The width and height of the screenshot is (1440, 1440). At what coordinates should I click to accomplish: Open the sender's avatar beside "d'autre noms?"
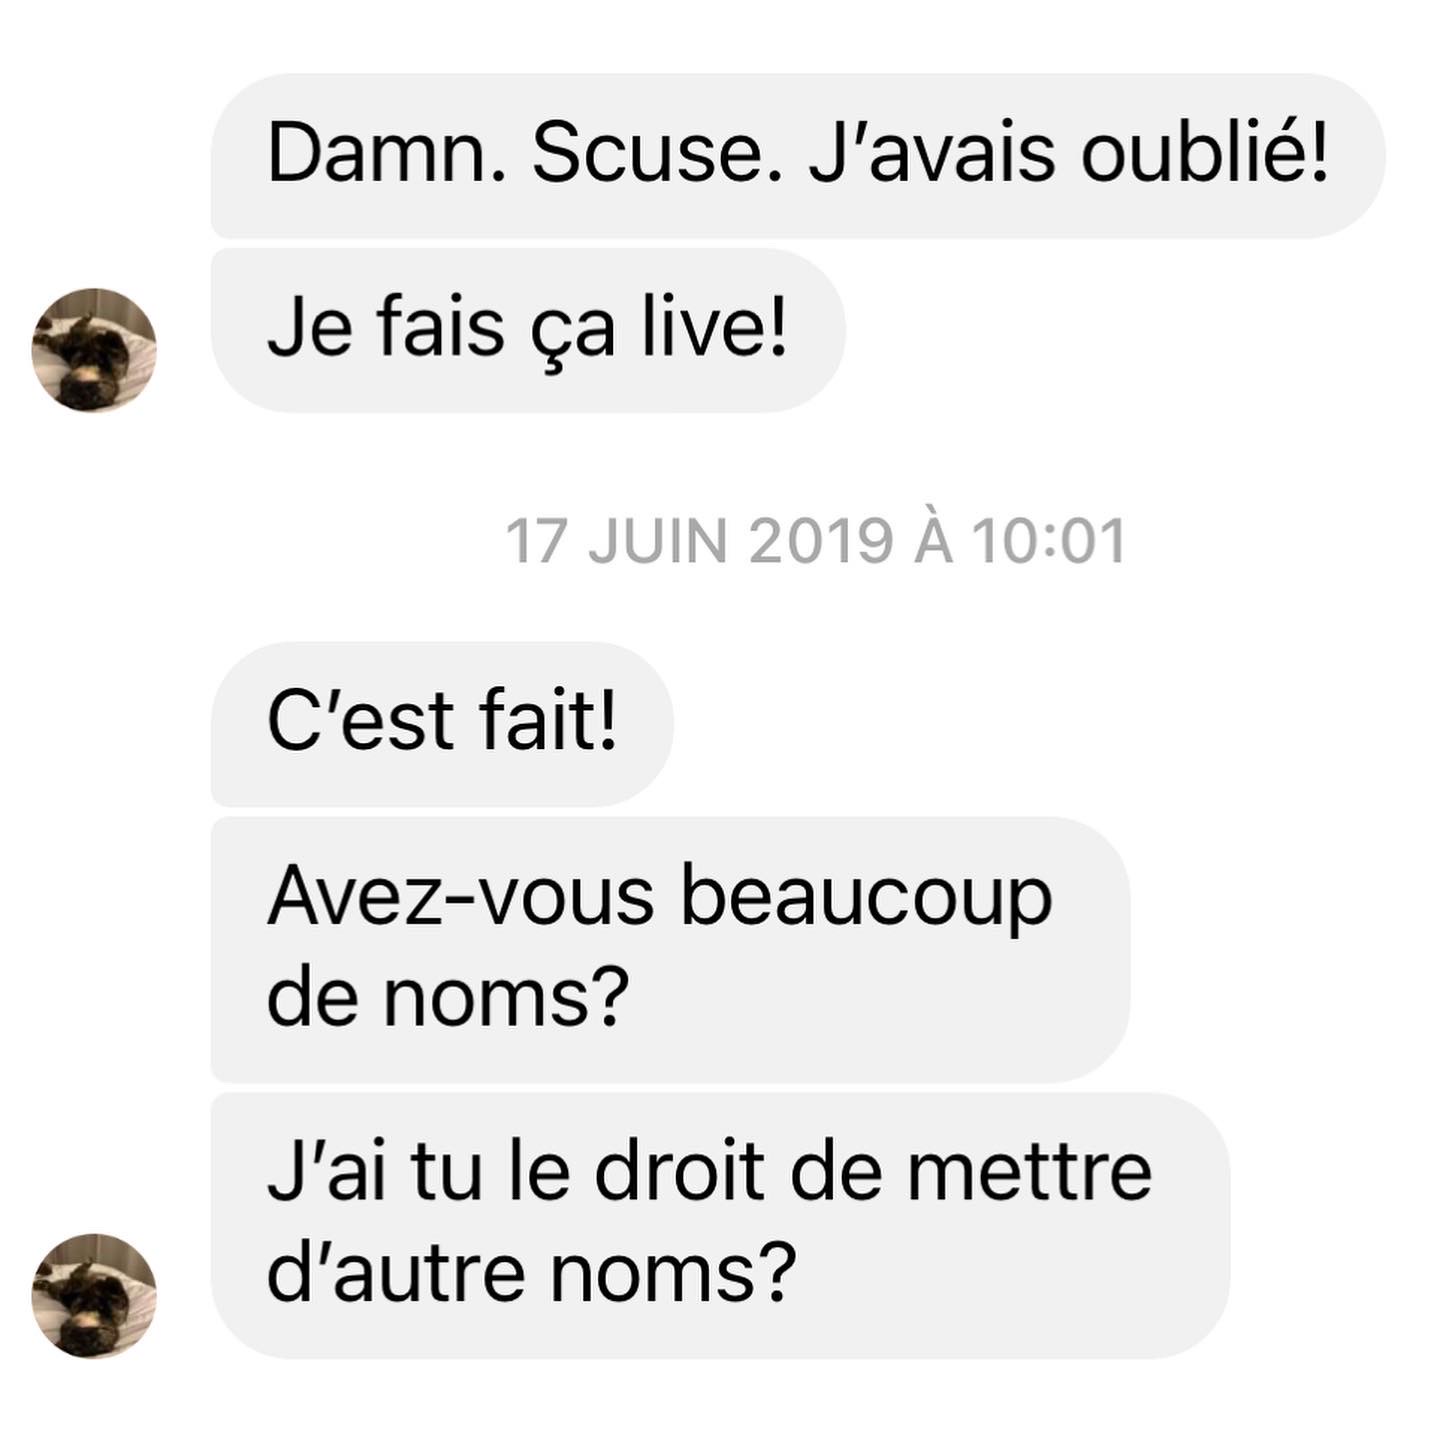[94, 1295]
